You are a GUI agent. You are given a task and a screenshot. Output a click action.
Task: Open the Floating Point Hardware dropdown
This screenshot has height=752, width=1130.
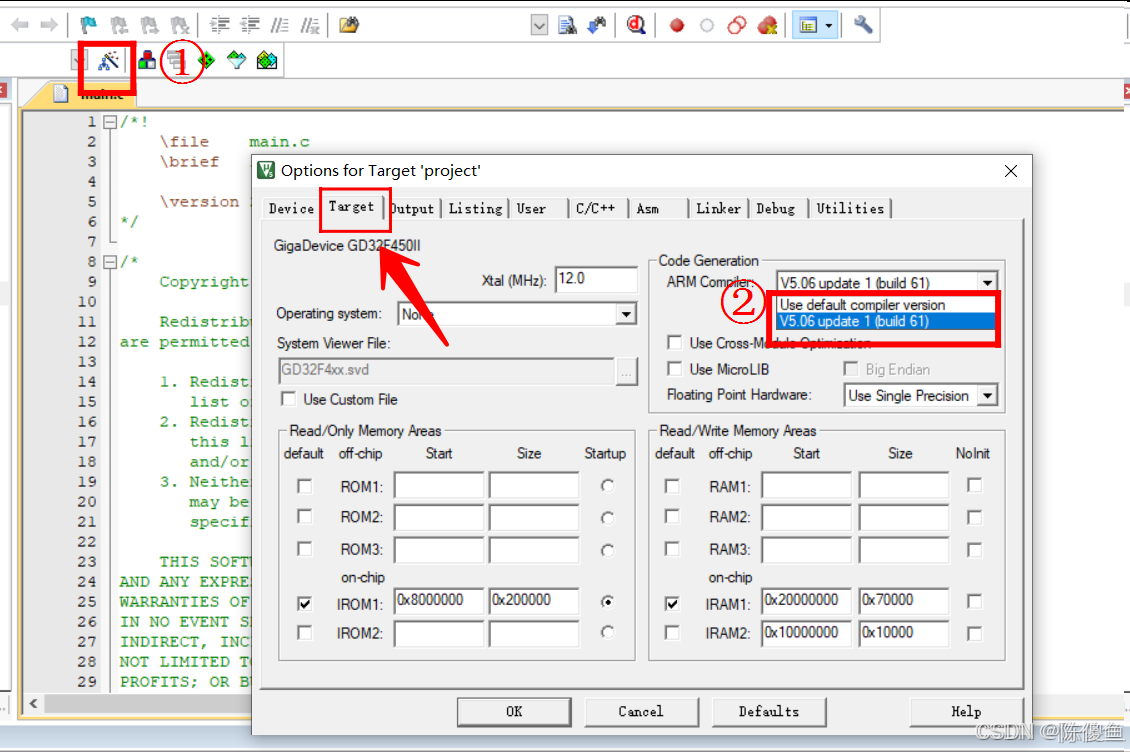988,395
